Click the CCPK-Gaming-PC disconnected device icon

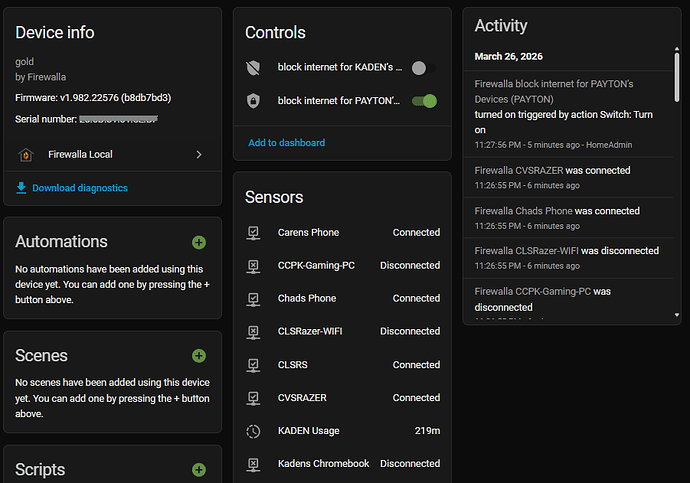(253, 265)
